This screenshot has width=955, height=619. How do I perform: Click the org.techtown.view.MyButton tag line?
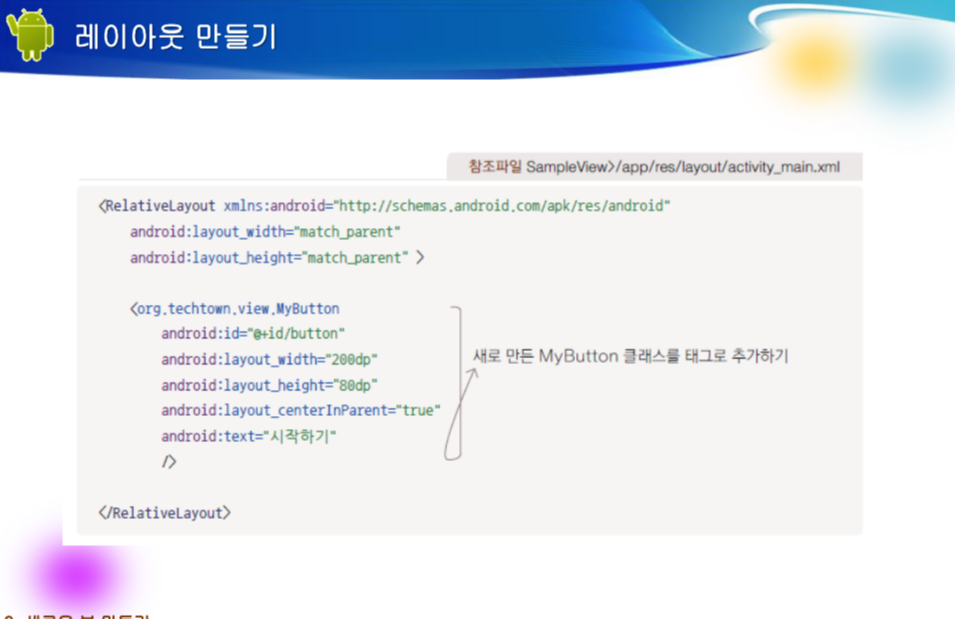(x=234, y=309)
